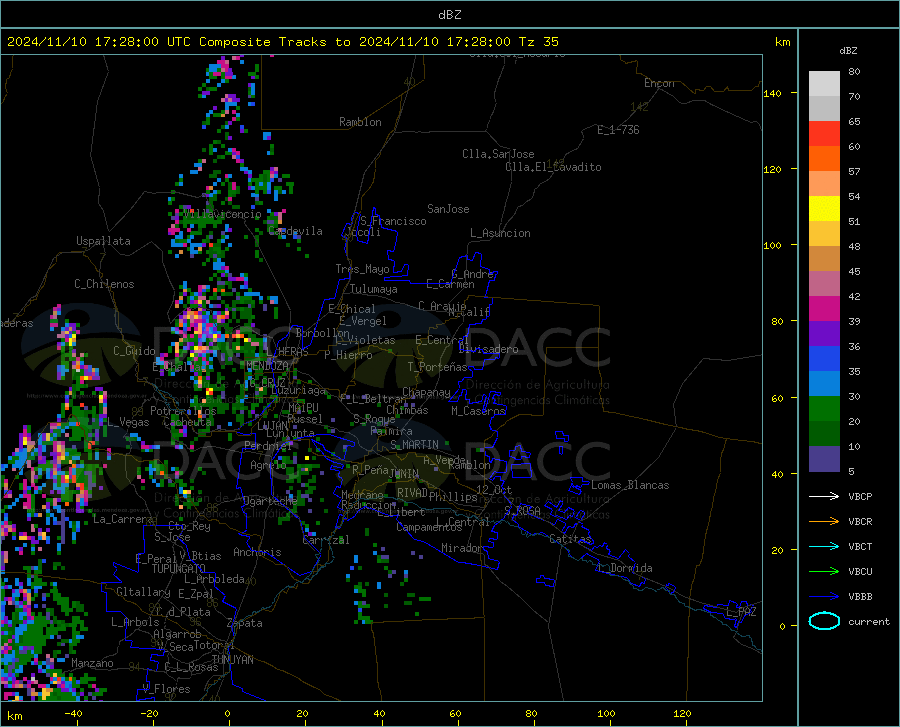Screen dimensions: 900x727
Task: Click the Divisadero place label
Action: [488, 349]
